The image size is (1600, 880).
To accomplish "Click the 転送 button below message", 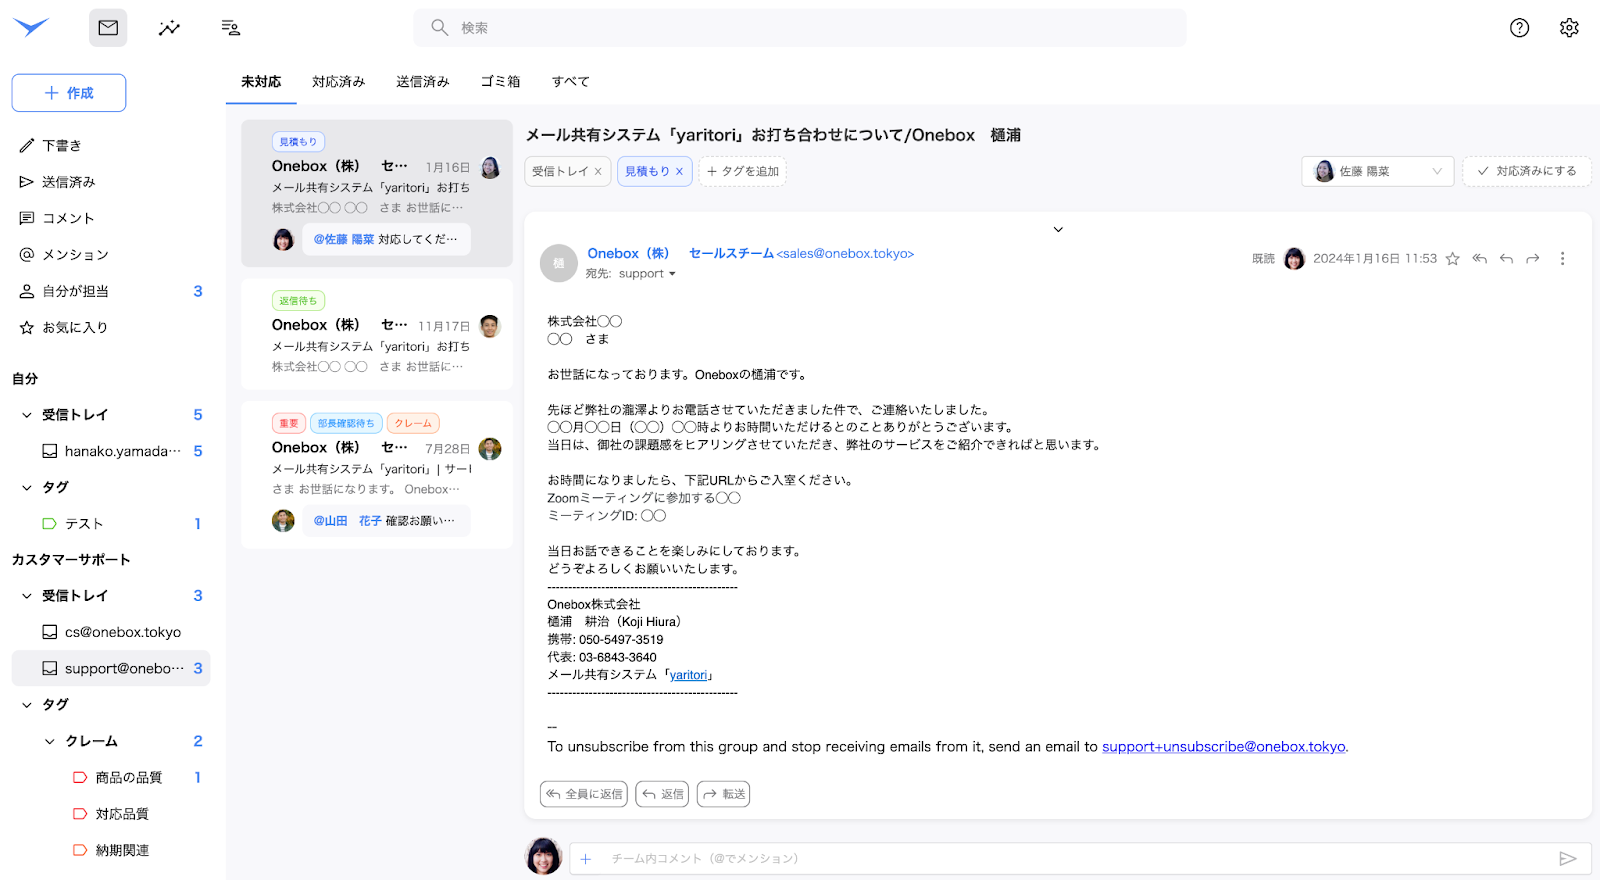I will (x=724, y=794).
